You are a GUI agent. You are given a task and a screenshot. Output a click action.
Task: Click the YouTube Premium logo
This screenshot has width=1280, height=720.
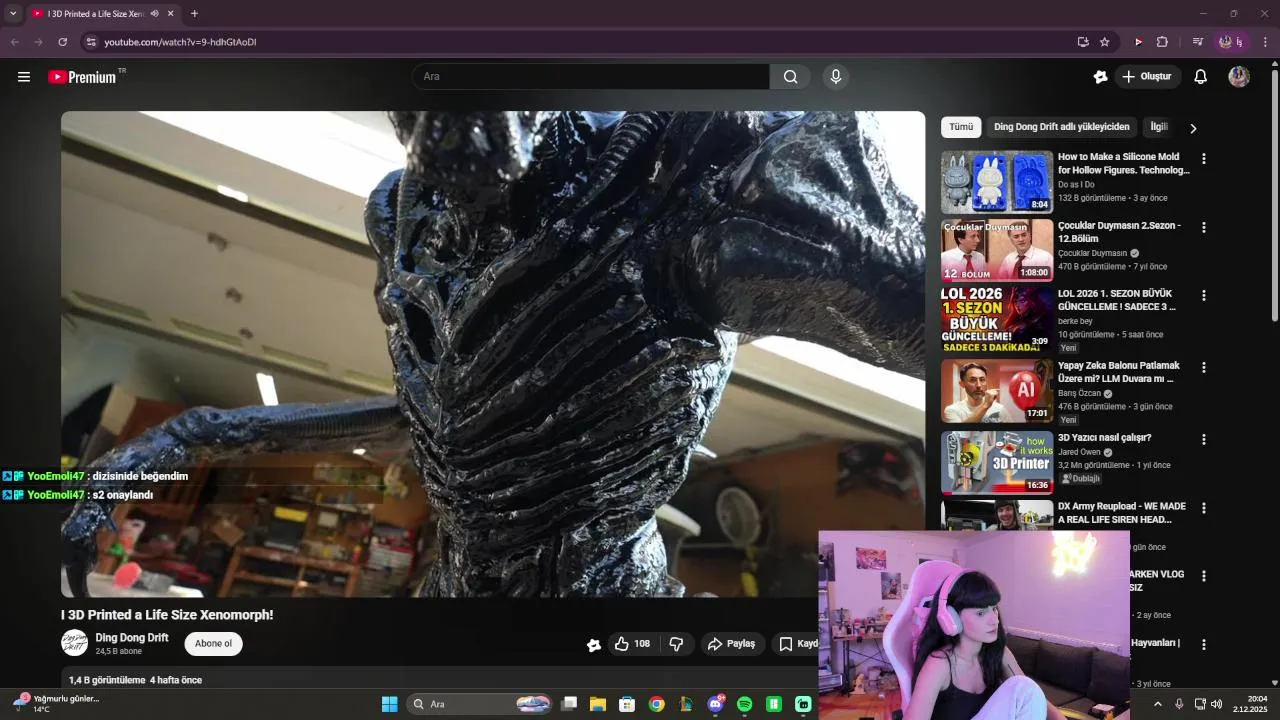[x=82, y=77]
